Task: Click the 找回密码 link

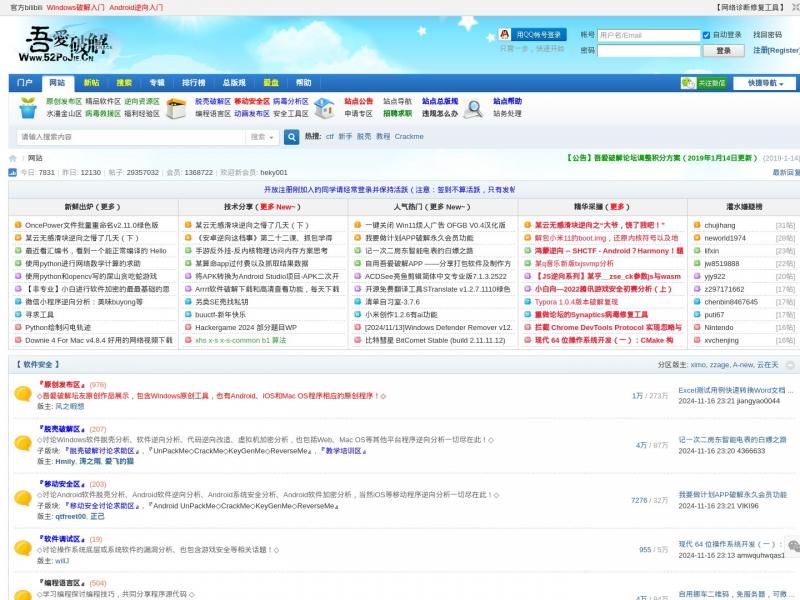Action: tap(767, 35)
